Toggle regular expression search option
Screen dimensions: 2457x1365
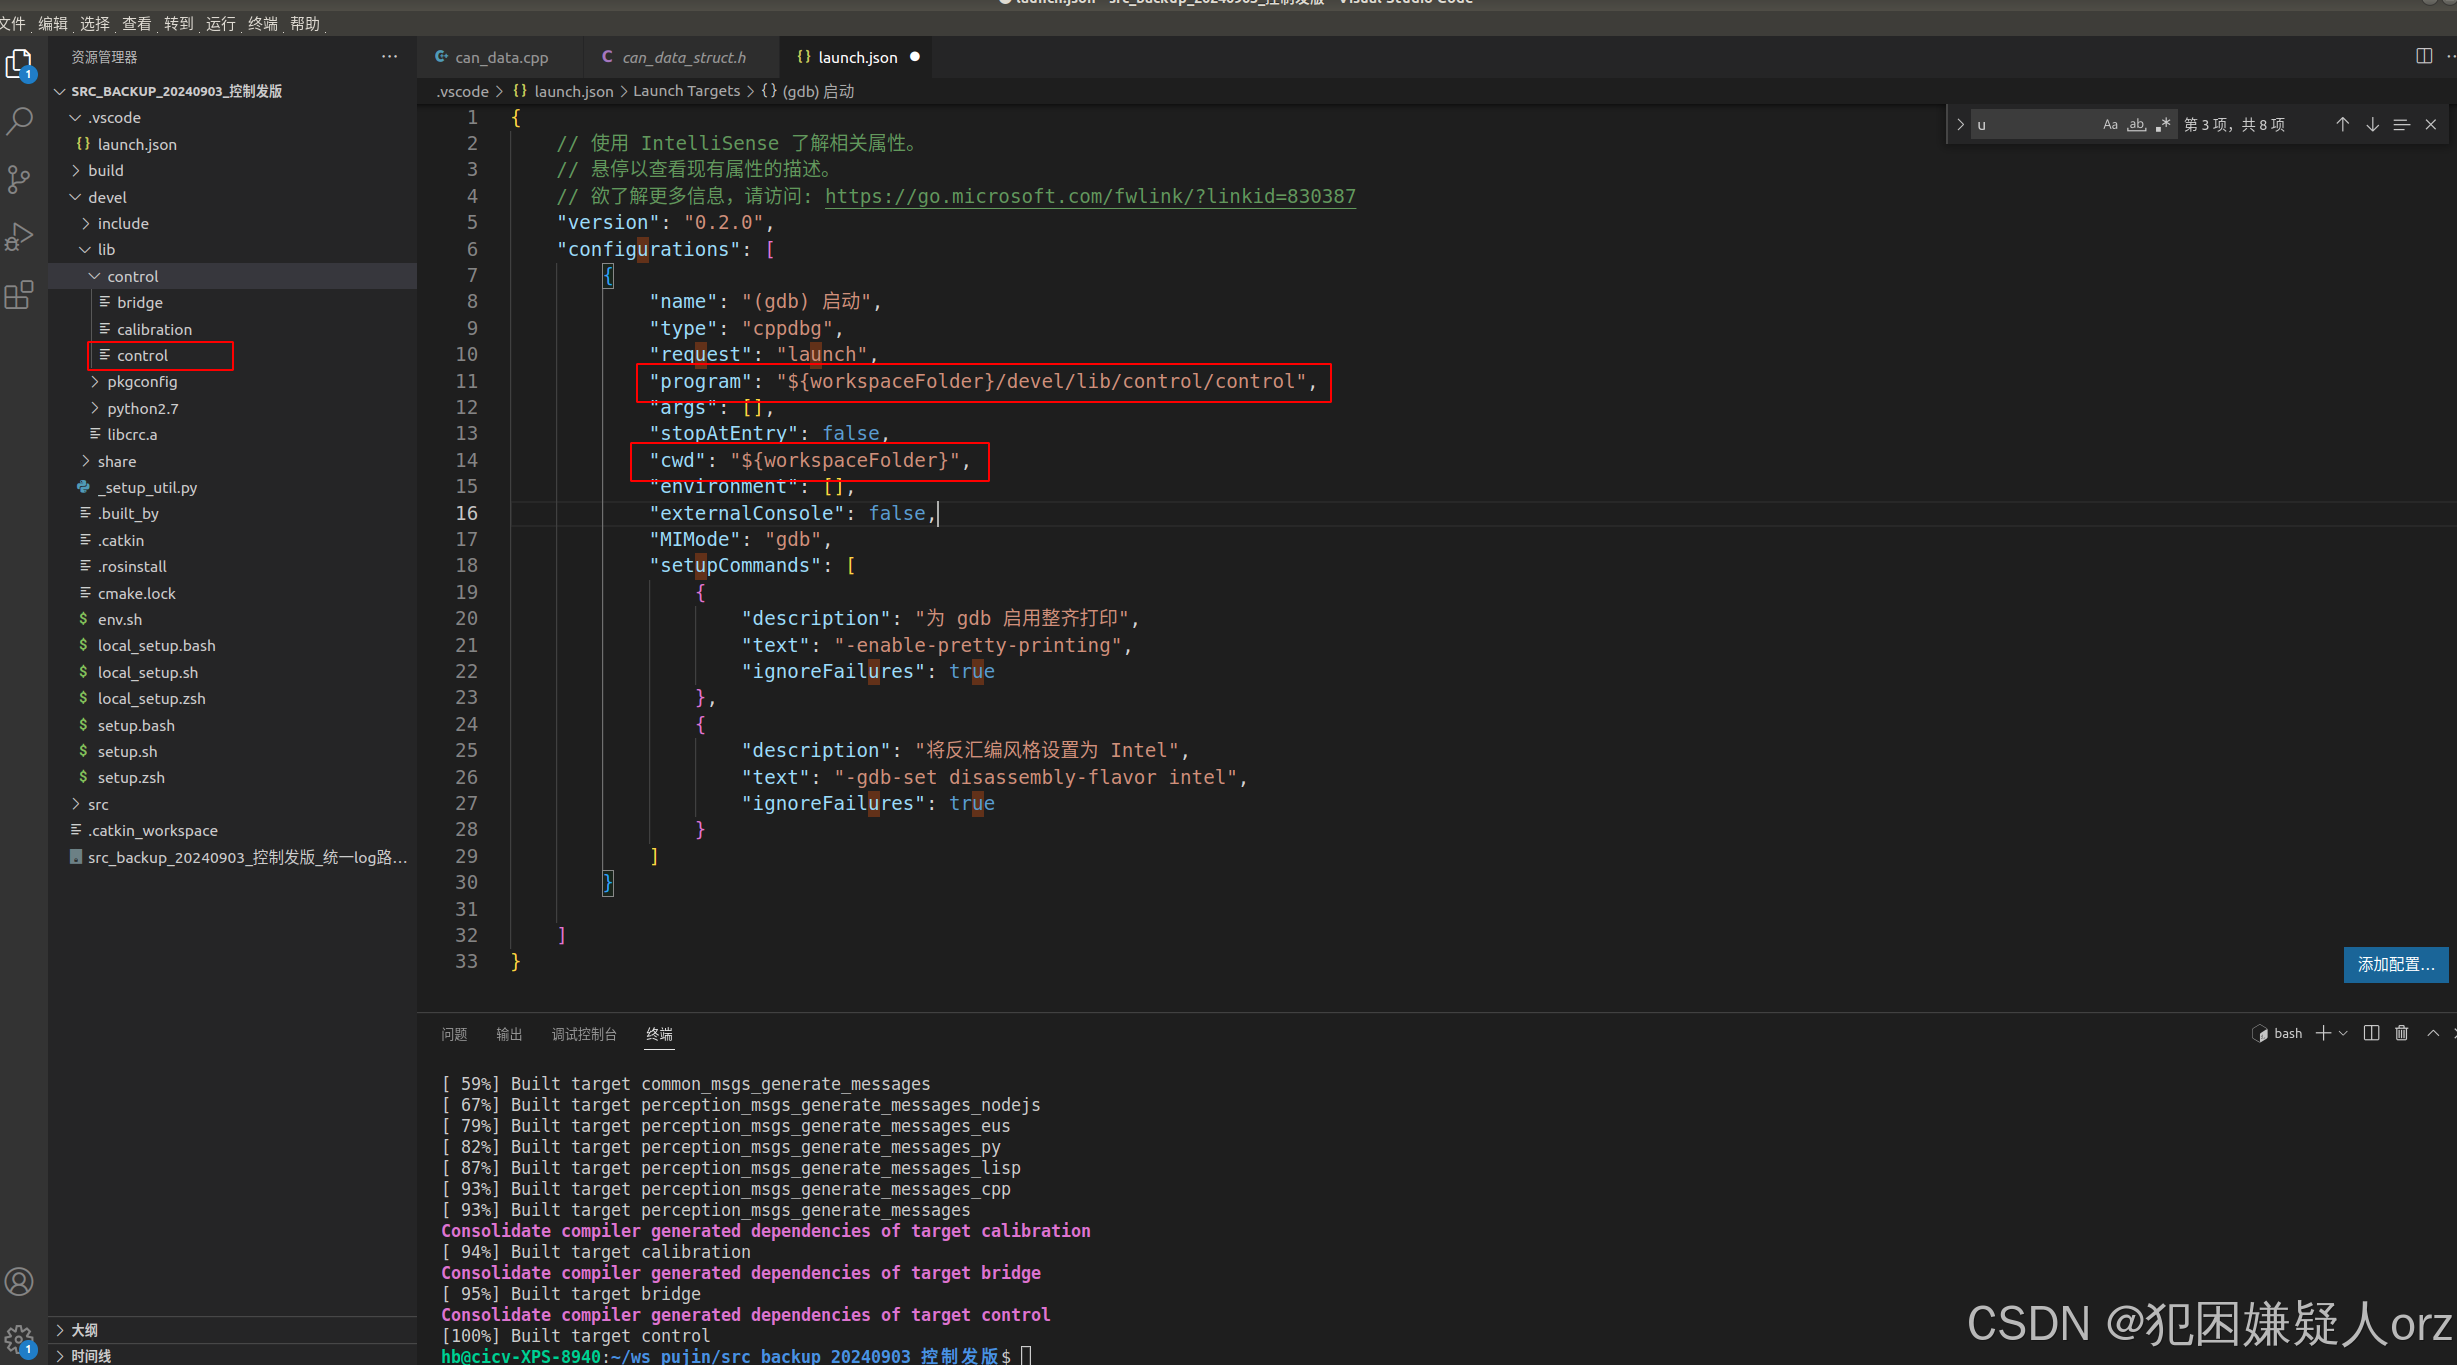2162,124
